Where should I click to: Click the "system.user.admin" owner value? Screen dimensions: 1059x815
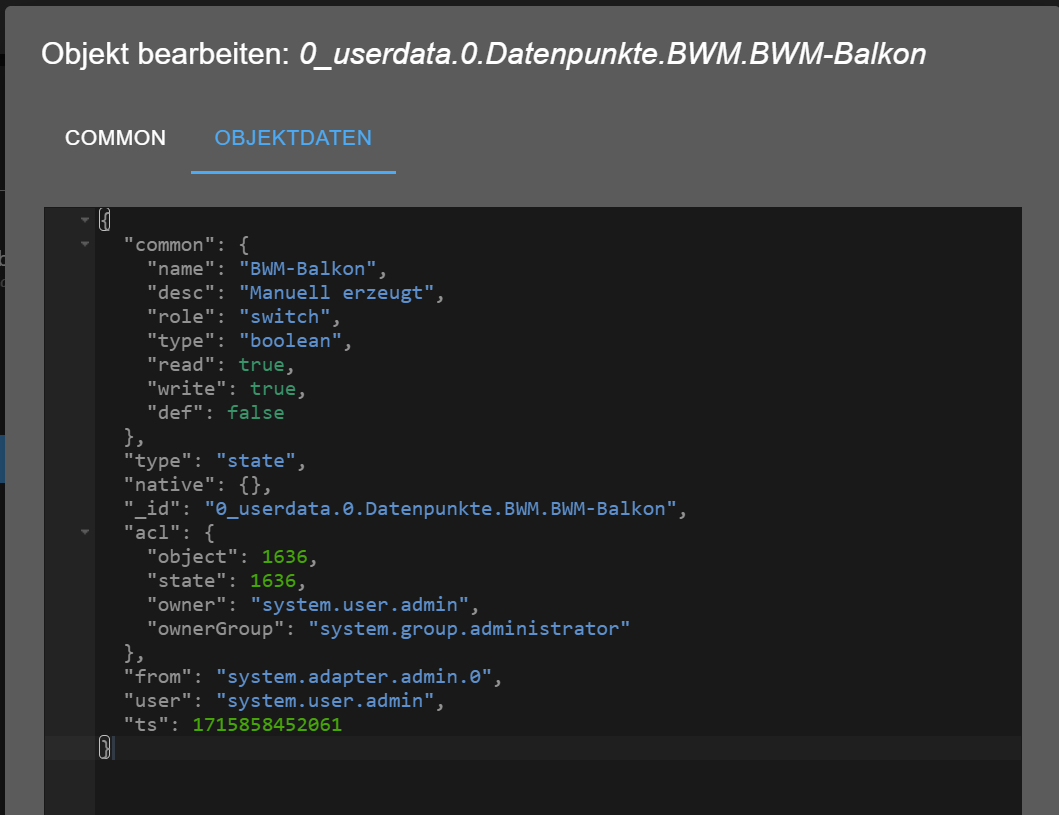[x=359, y=605]
